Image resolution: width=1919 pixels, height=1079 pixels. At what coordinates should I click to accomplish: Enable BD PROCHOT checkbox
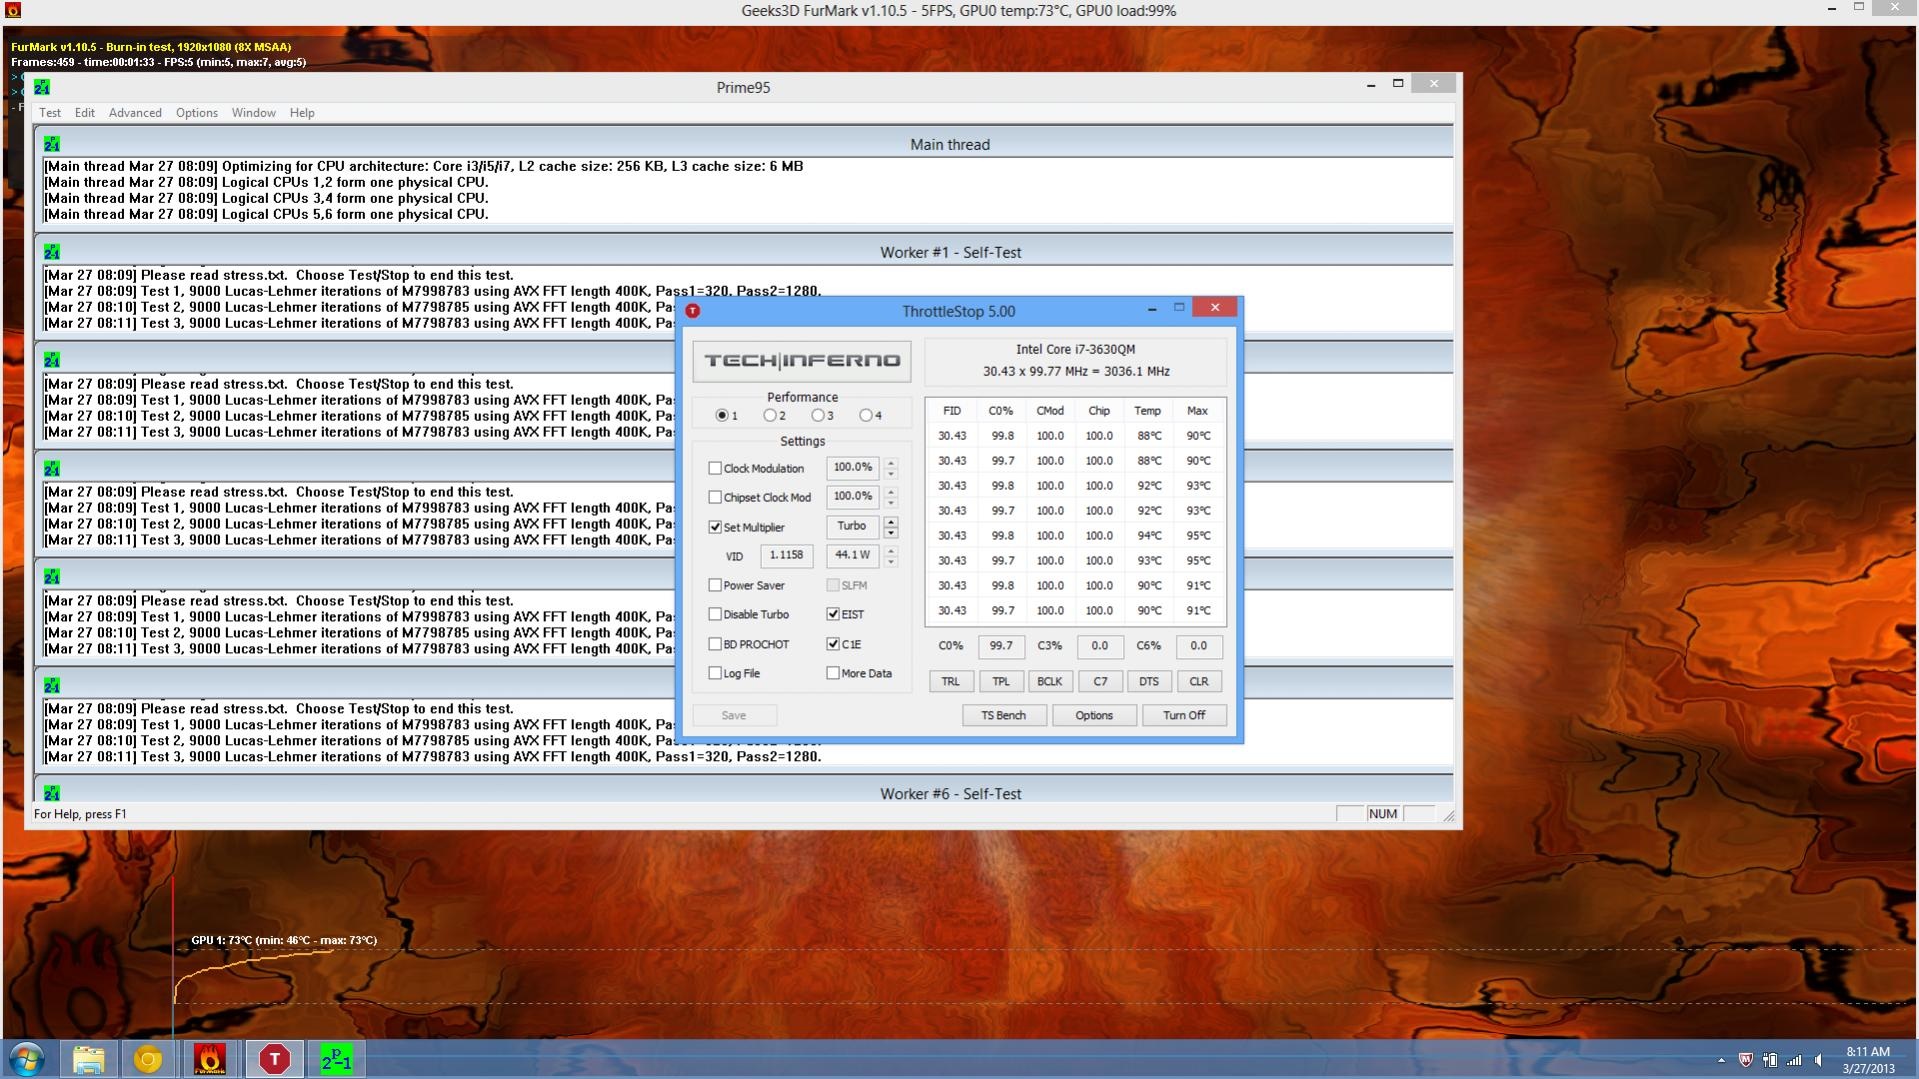pos(715,644)
